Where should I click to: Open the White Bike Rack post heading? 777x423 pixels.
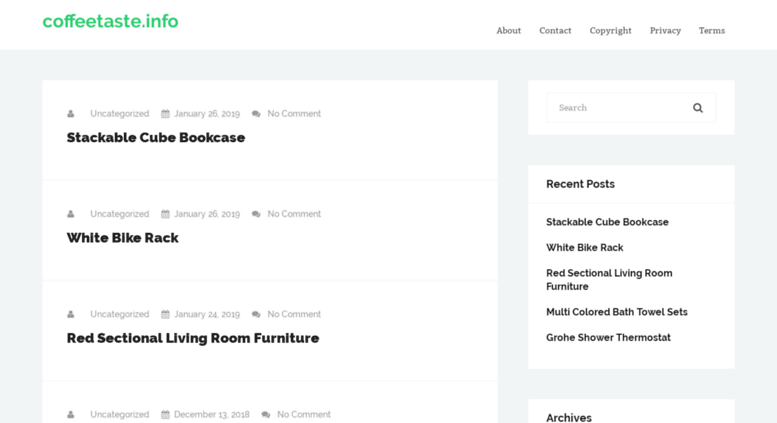[122, 238]
